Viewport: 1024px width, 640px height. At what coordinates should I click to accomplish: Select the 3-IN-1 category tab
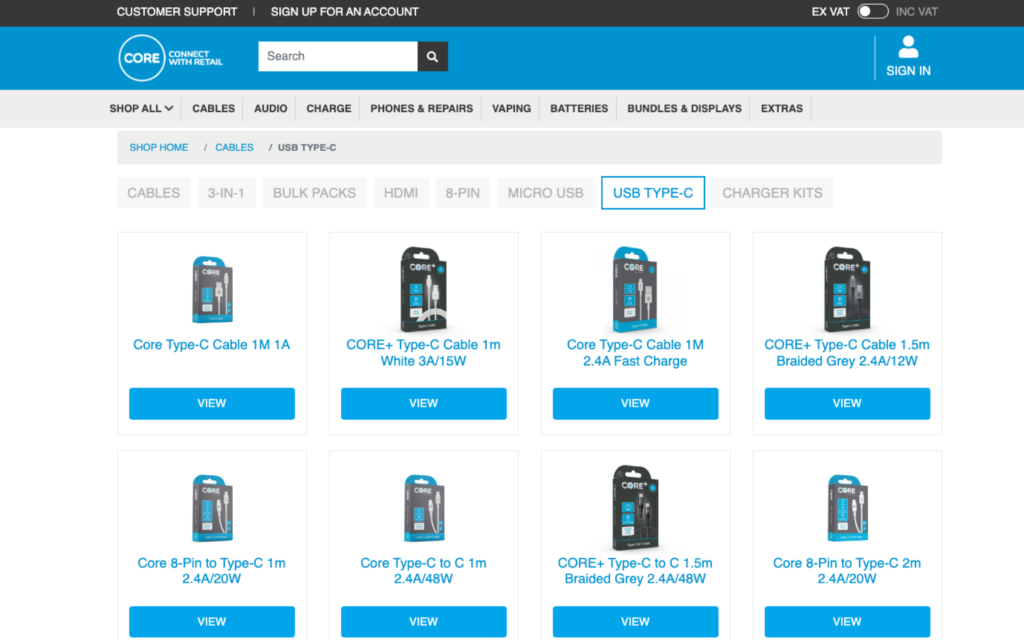click(x=226, y=193)
